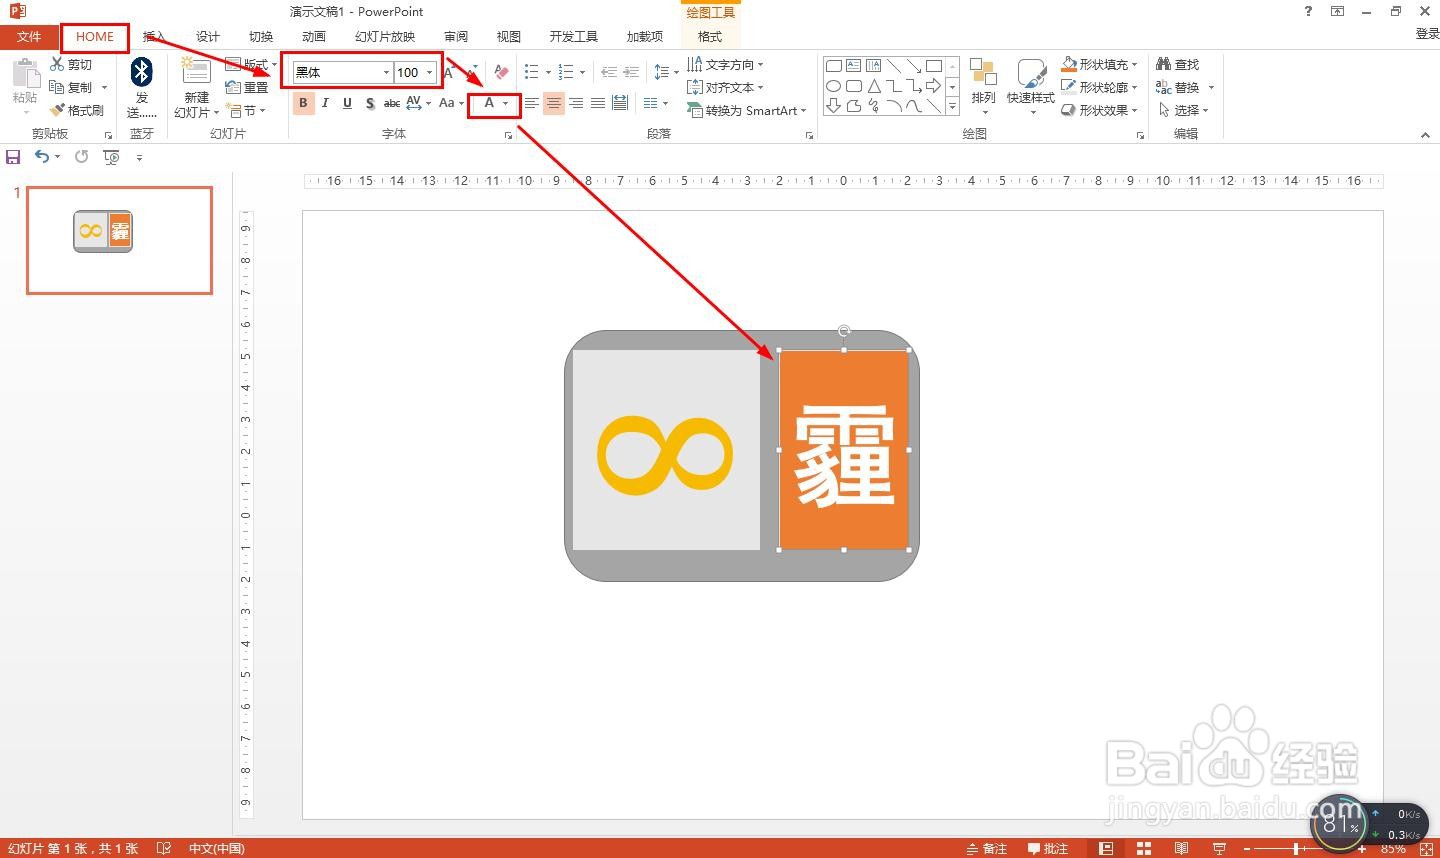The image size is (1440, 858).
Task: Fit slide to current window icon
Action: click(x=1426, y=849)
